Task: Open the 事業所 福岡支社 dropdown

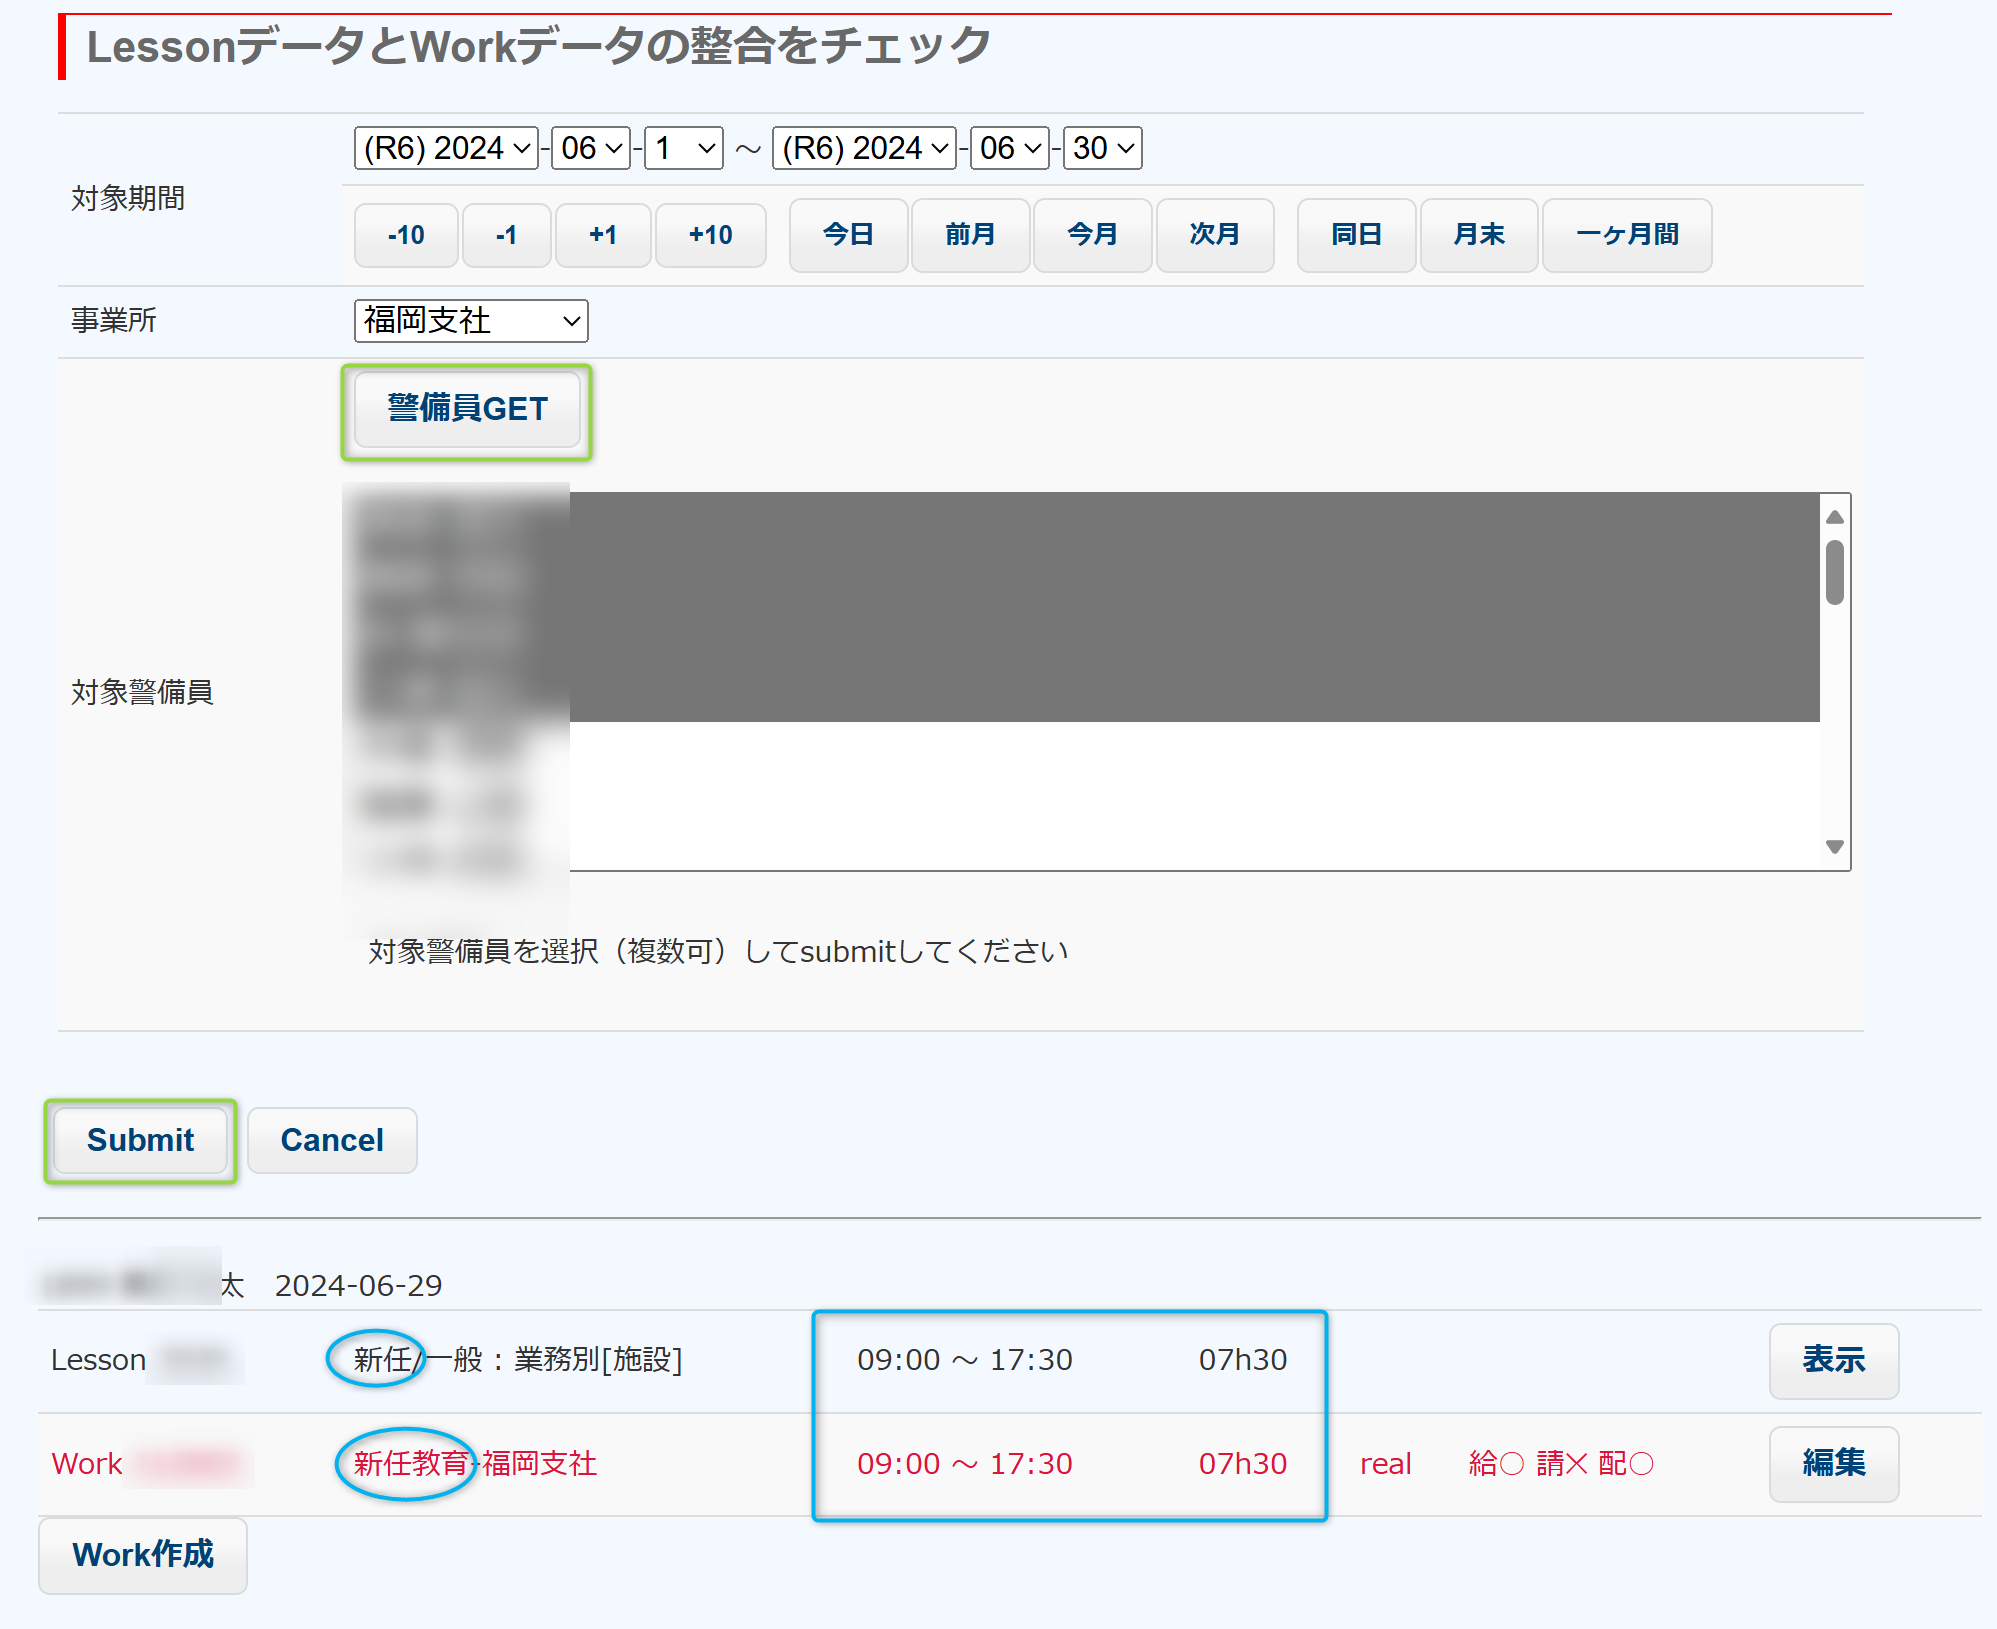Action: click(470, 321)
